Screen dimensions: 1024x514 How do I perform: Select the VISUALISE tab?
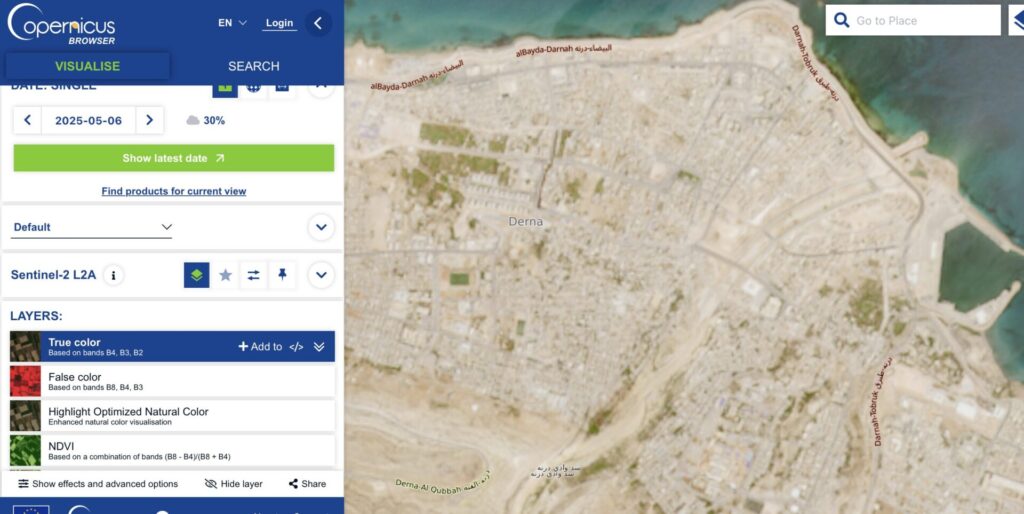(87, 66)
